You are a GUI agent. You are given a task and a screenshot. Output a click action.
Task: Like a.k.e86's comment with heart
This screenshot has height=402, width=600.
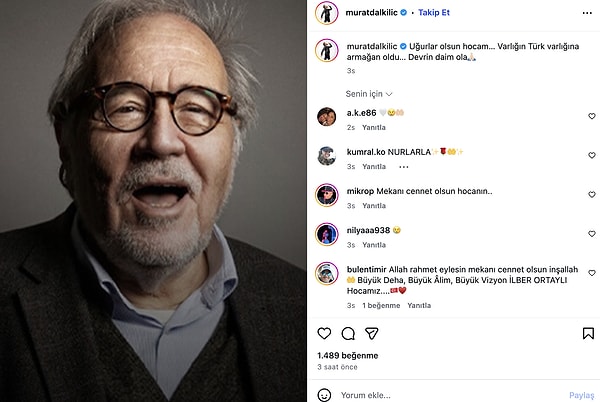590,118
